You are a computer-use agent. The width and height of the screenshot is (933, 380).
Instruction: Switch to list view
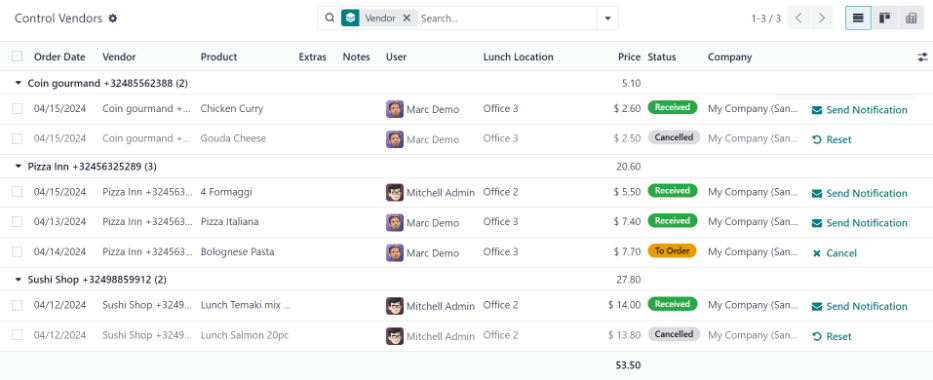click(858, 18)
